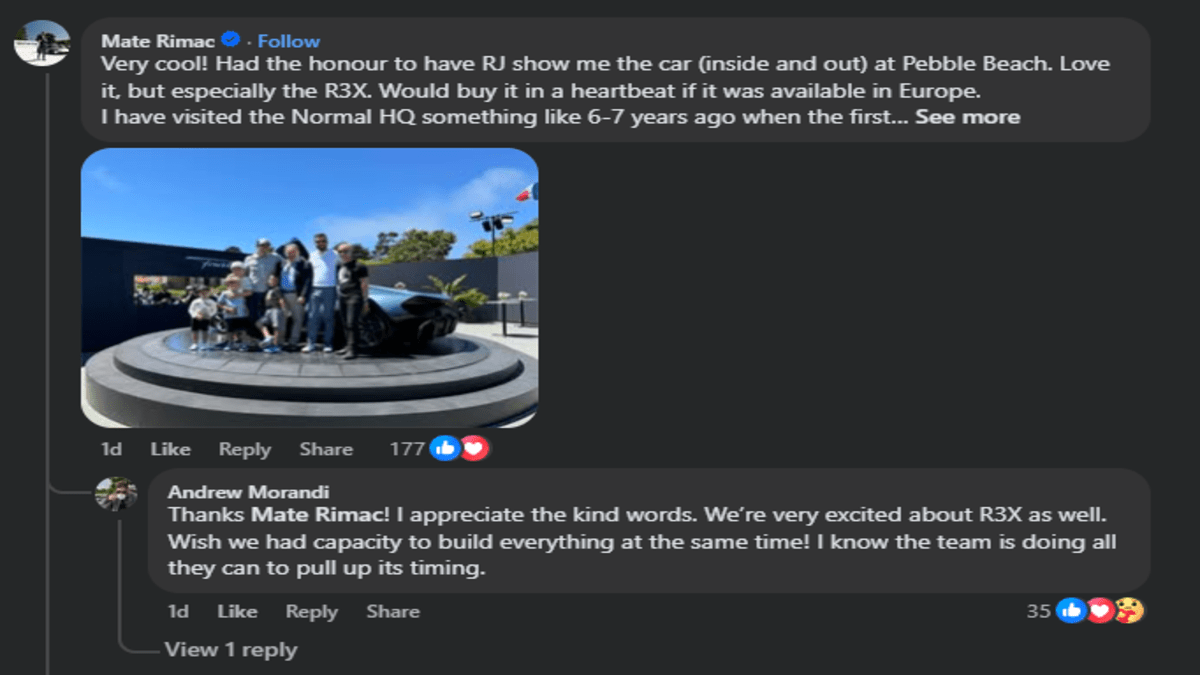Screen dimensions: 1200x675
Task: Follow Mate Rimac
Action: [288, 41]
